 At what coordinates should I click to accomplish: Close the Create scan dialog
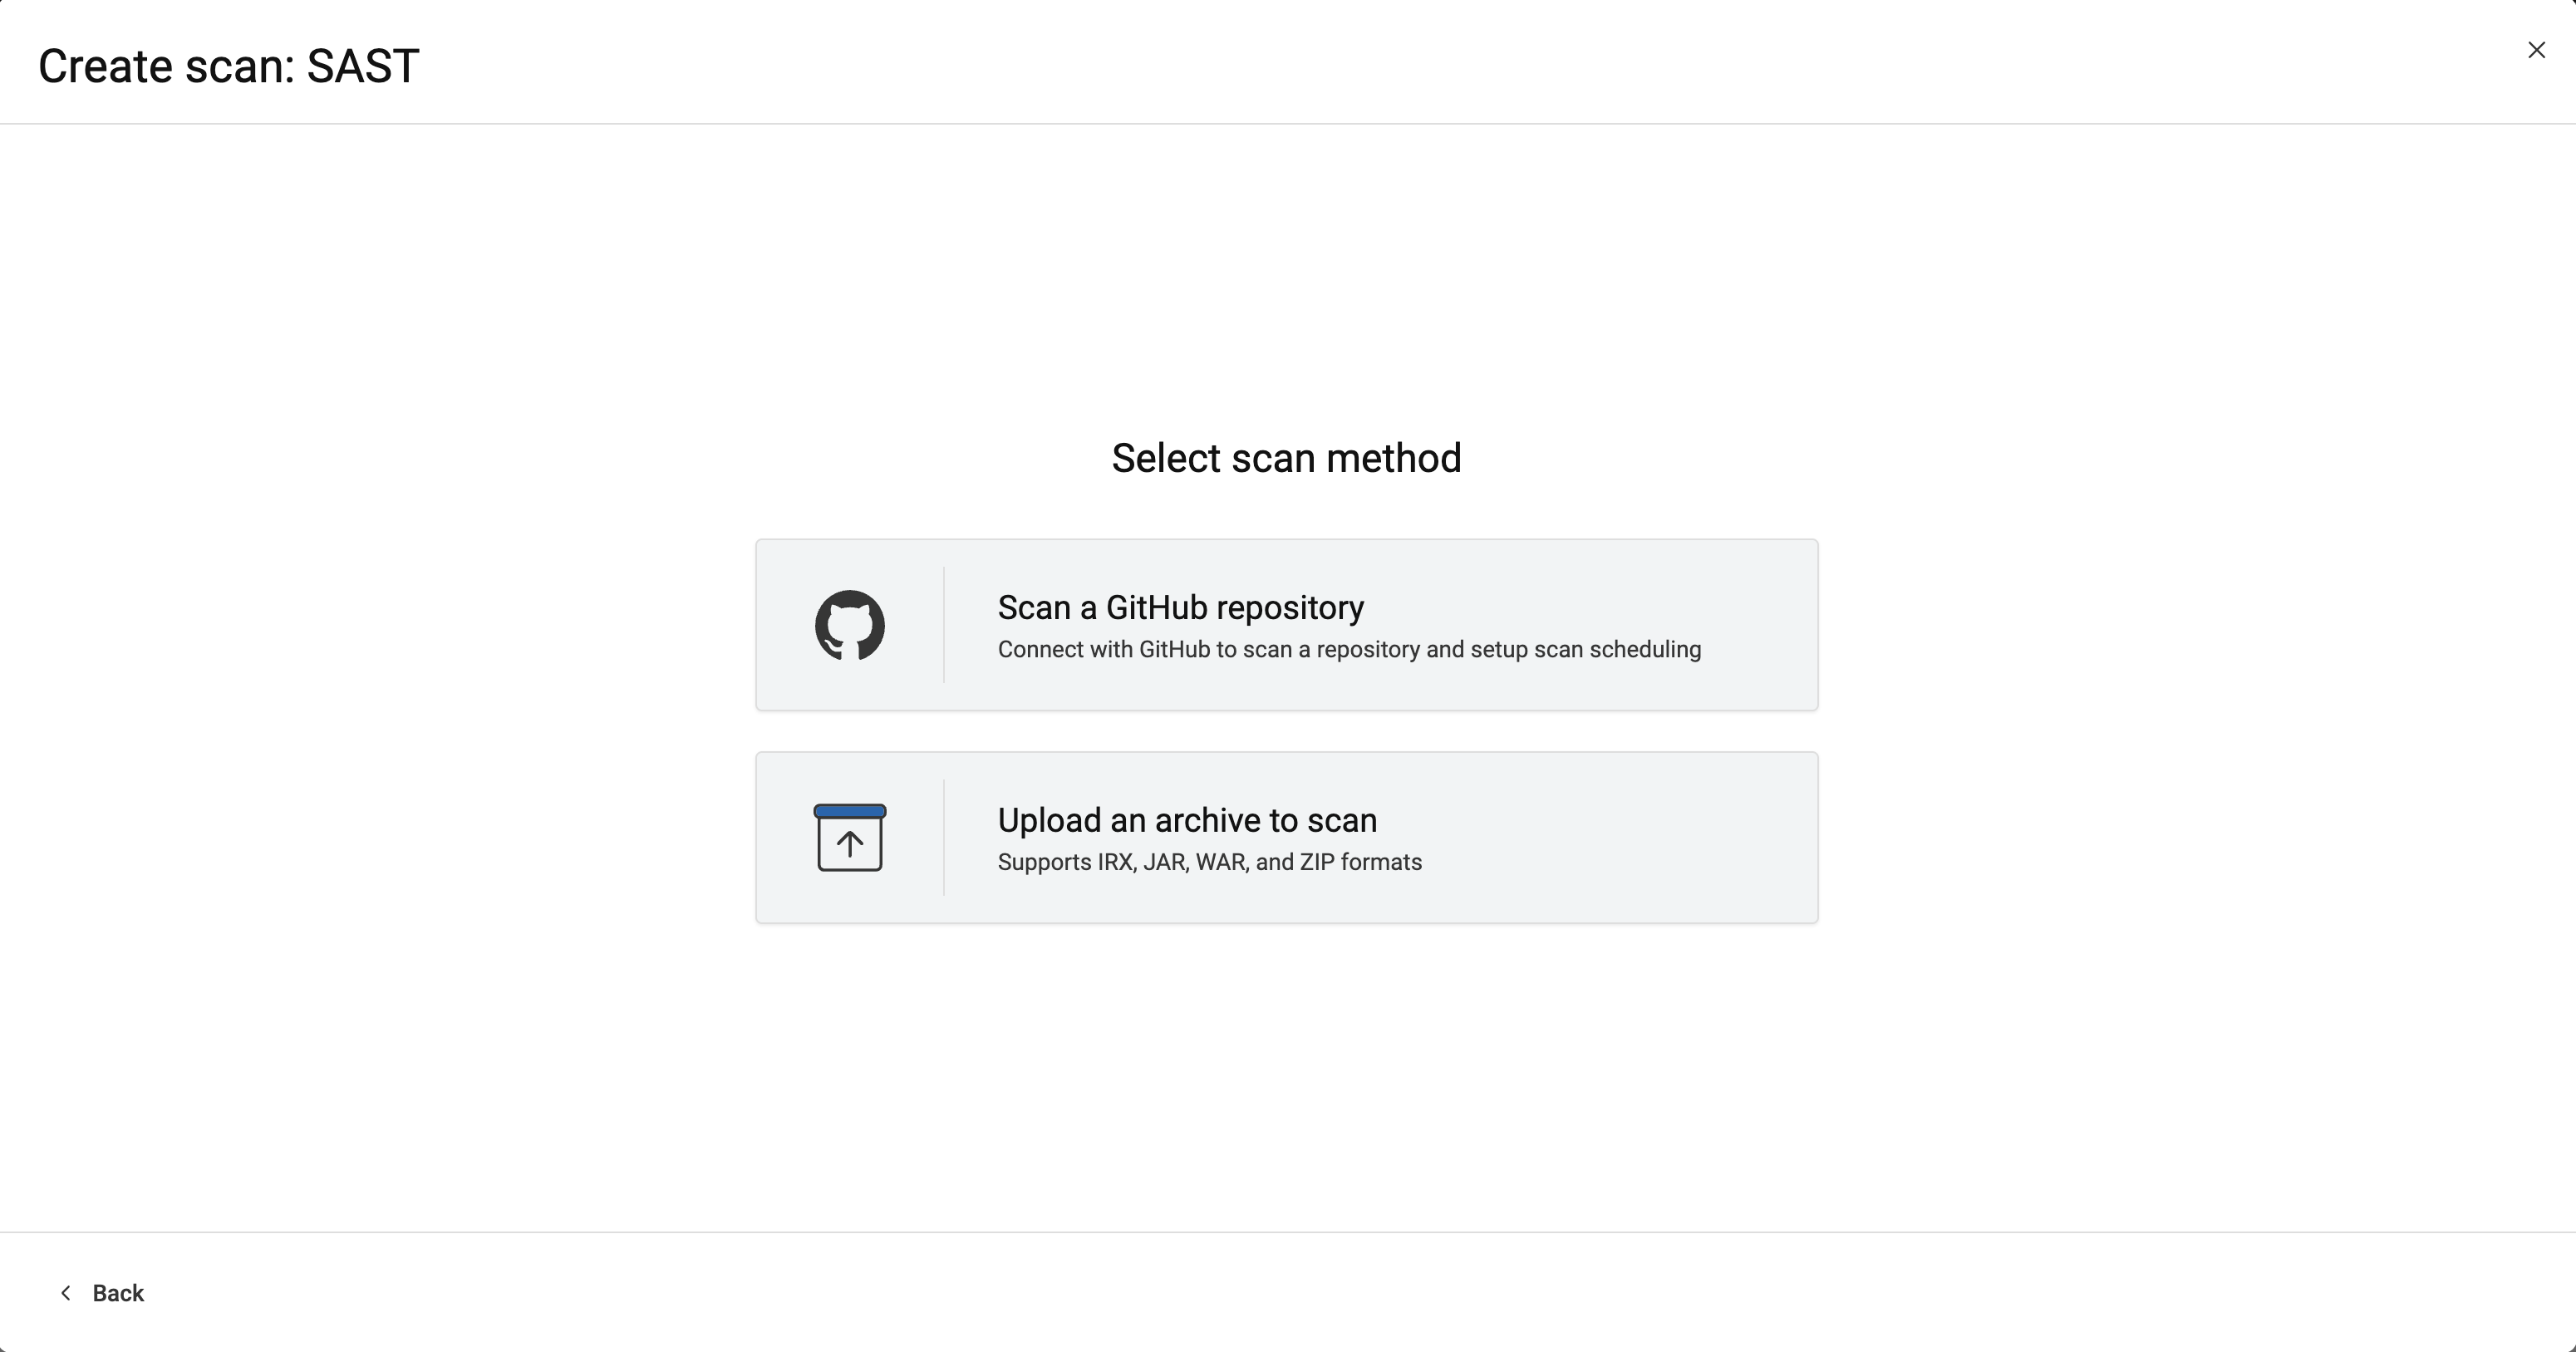2536,50
